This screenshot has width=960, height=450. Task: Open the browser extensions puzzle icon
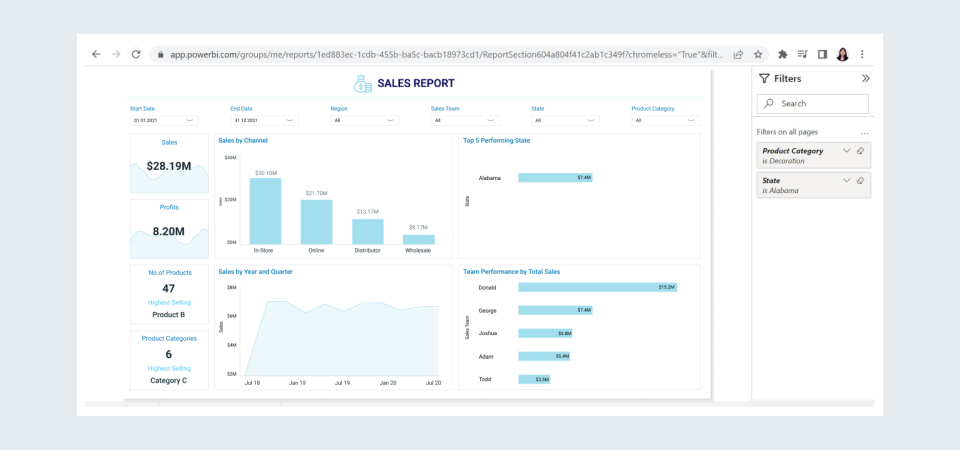click(x=782, y=54)
